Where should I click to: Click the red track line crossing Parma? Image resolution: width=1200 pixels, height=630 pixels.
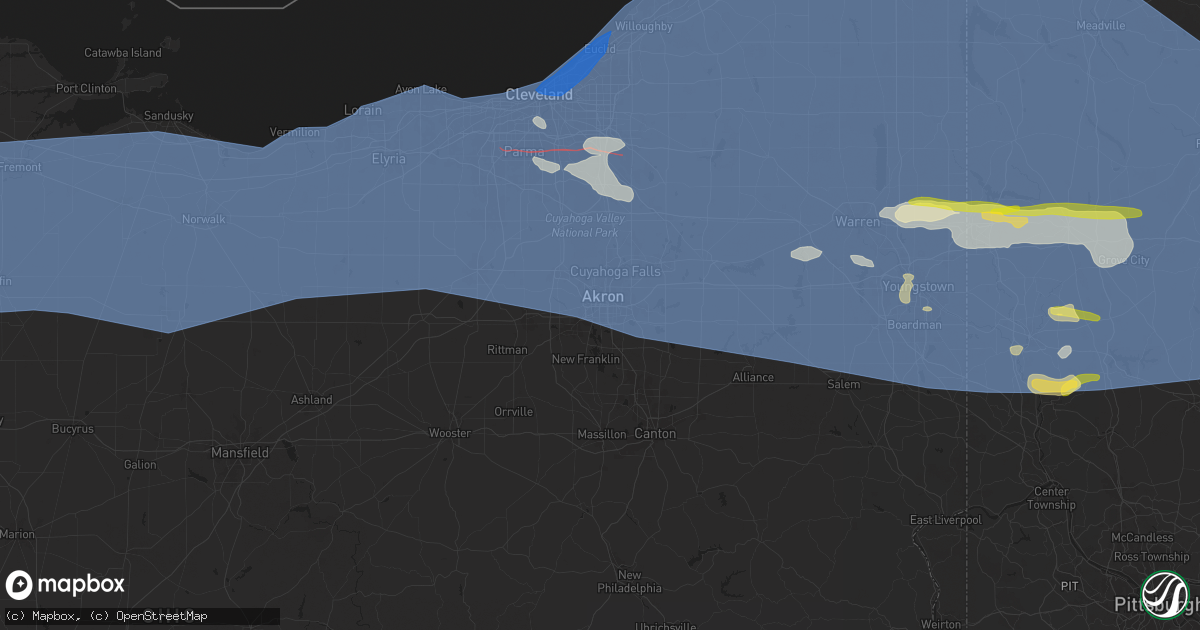point(562,151)
